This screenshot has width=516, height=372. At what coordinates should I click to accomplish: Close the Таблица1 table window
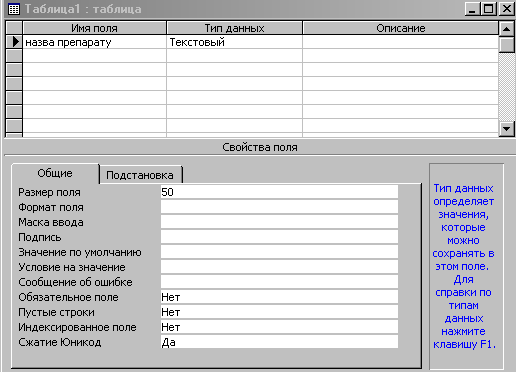(x=507, y=9)
